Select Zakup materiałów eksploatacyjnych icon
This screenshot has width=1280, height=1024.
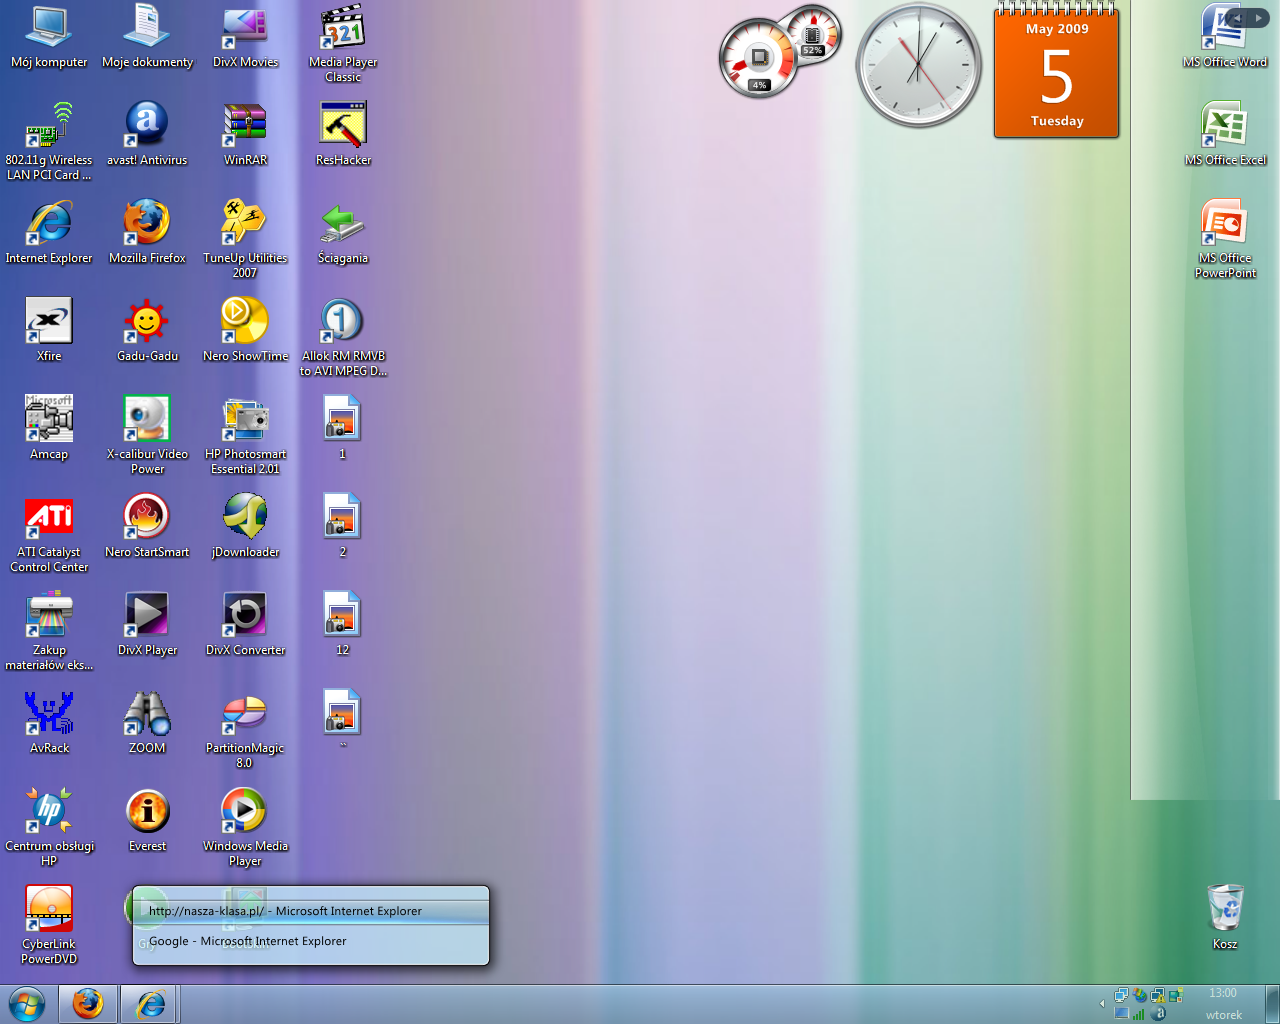pos(49,631)
